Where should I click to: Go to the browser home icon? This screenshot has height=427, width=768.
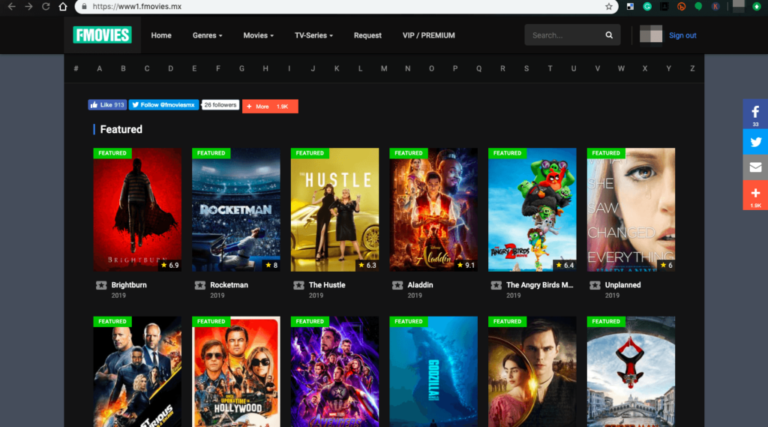pyautogui.click(x=63, y=6)
